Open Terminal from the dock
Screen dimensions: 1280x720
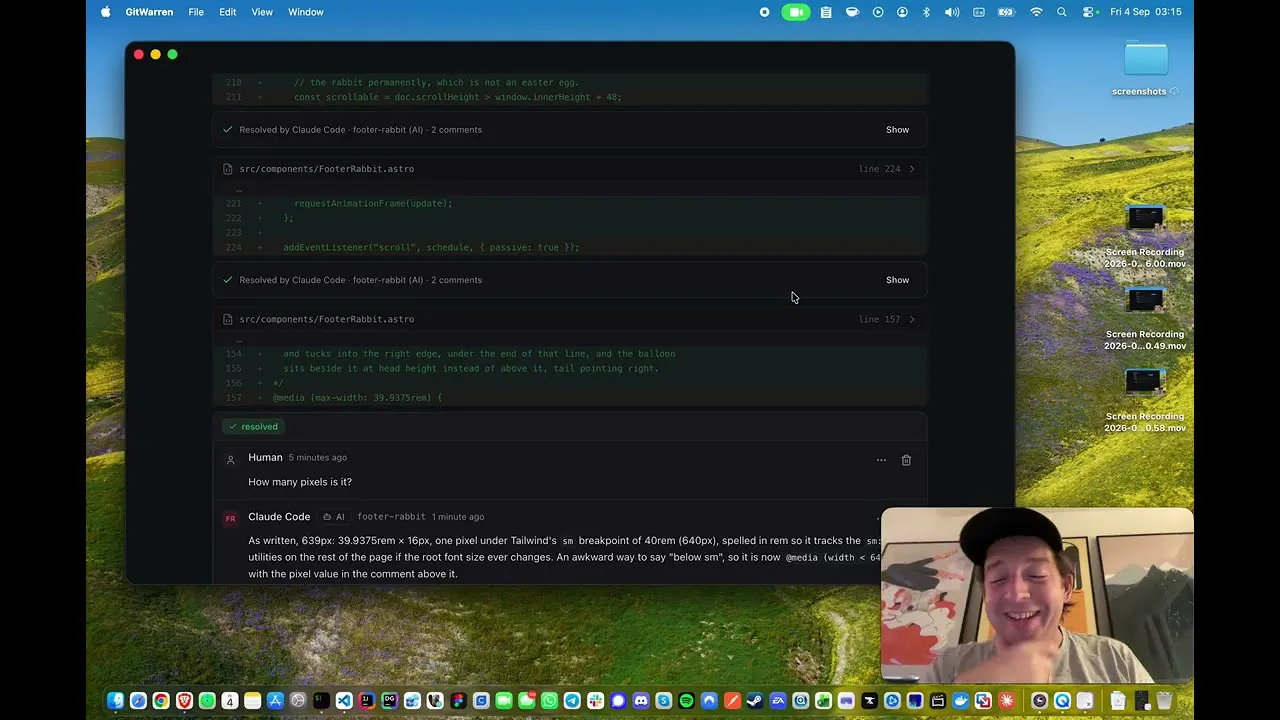coord(321,701)
